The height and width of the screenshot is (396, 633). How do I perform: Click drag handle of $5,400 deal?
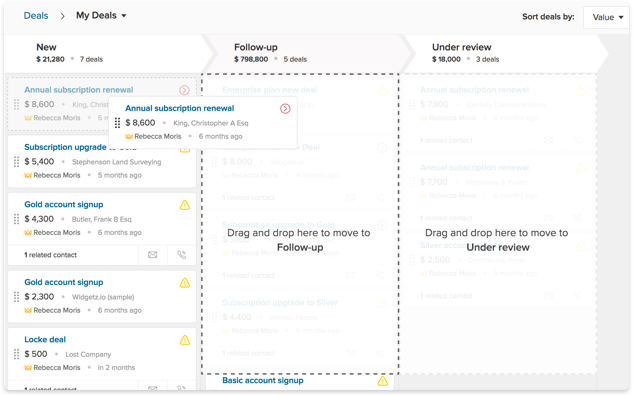(17, 162)
